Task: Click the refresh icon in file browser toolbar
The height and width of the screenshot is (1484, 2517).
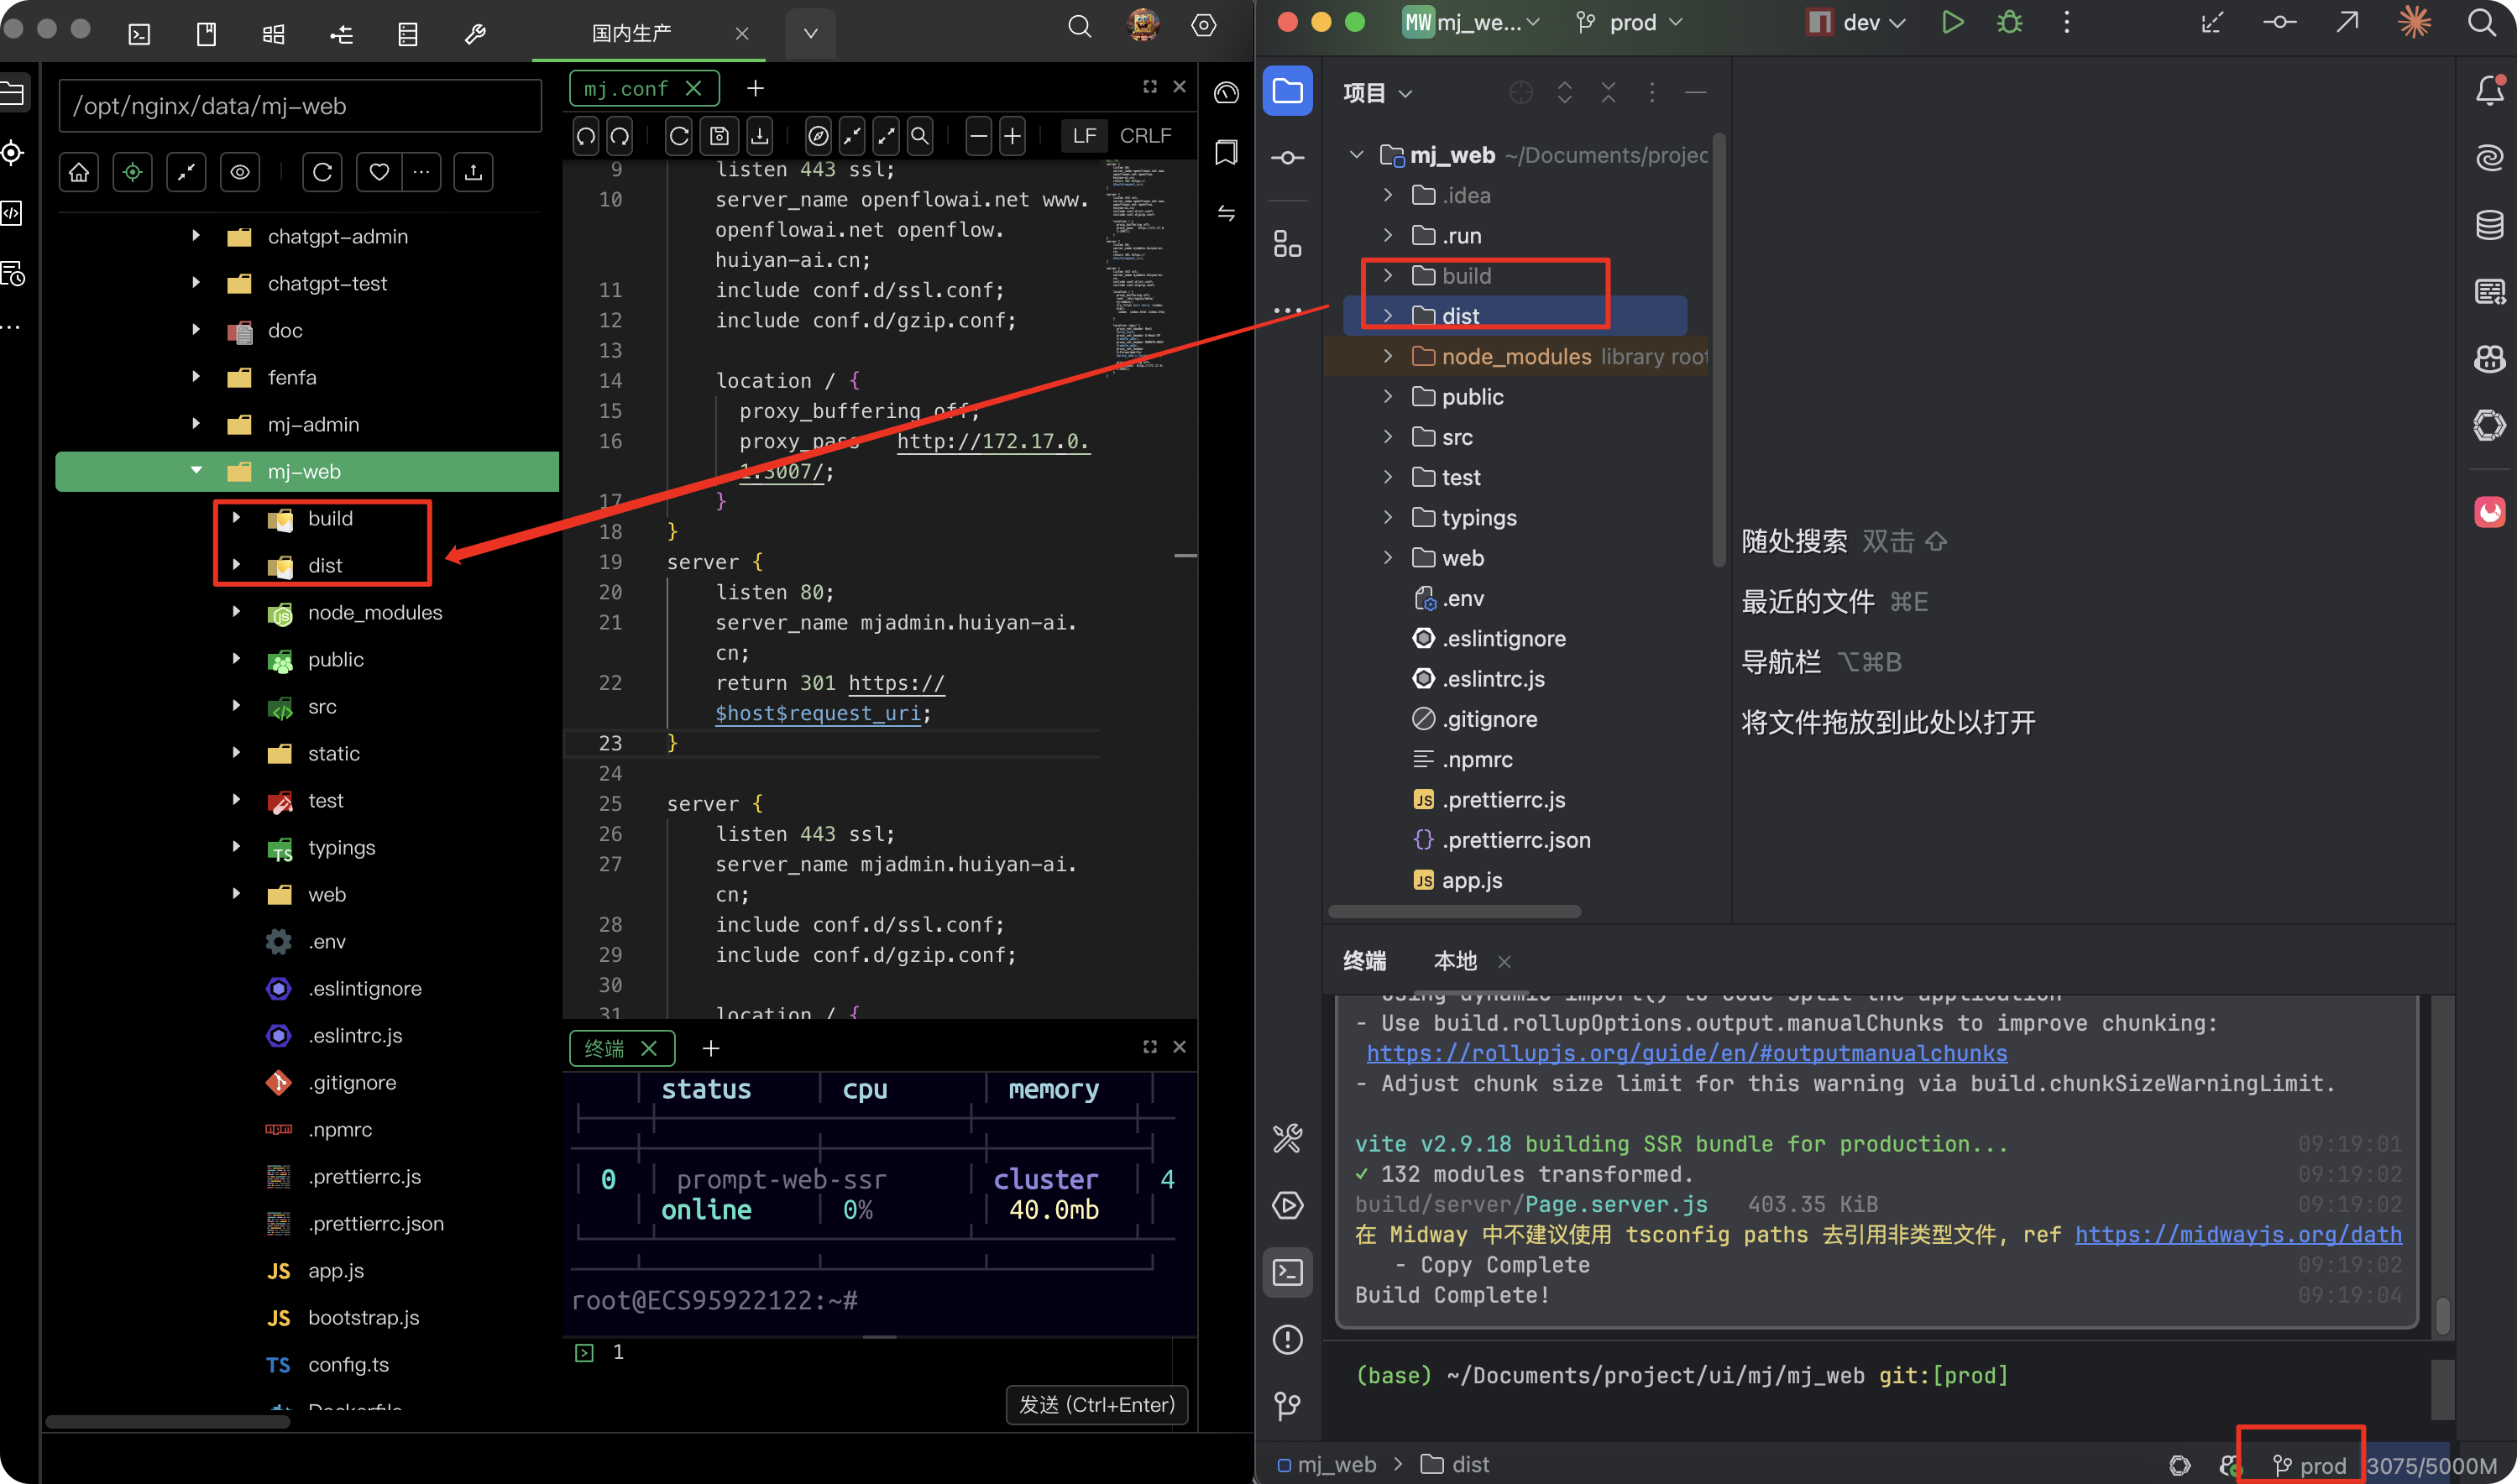Action: coord(322,172)
